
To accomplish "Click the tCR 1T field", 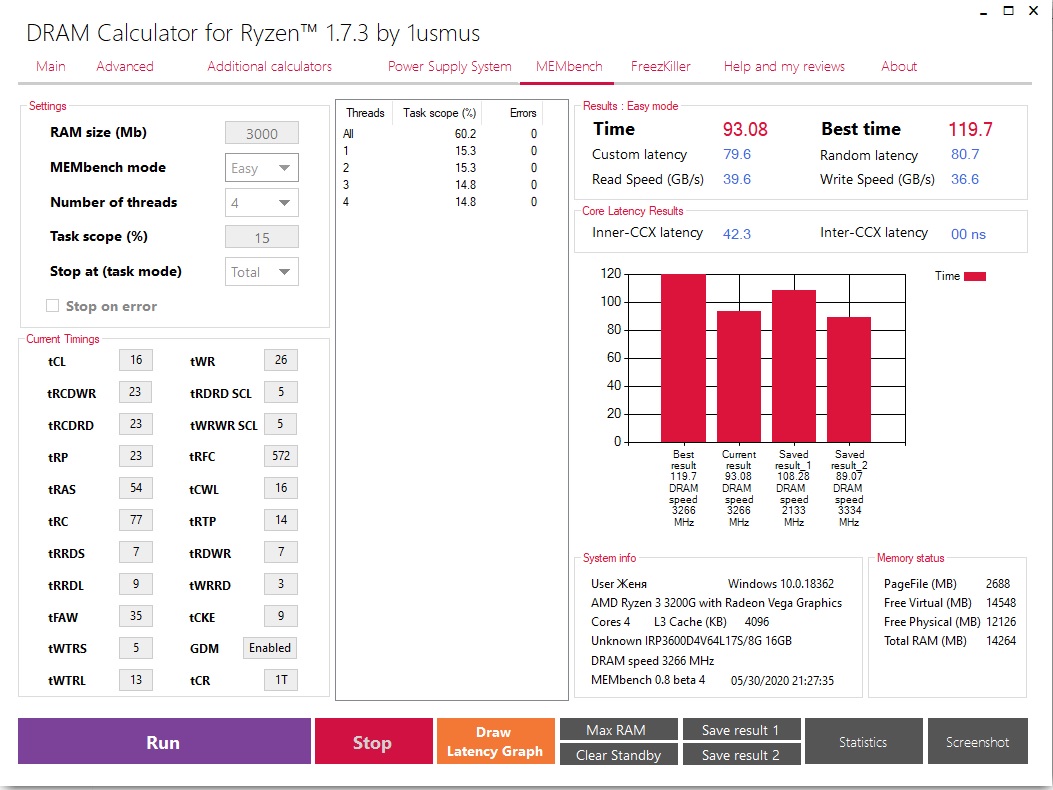I will click(x=281, y=680).
